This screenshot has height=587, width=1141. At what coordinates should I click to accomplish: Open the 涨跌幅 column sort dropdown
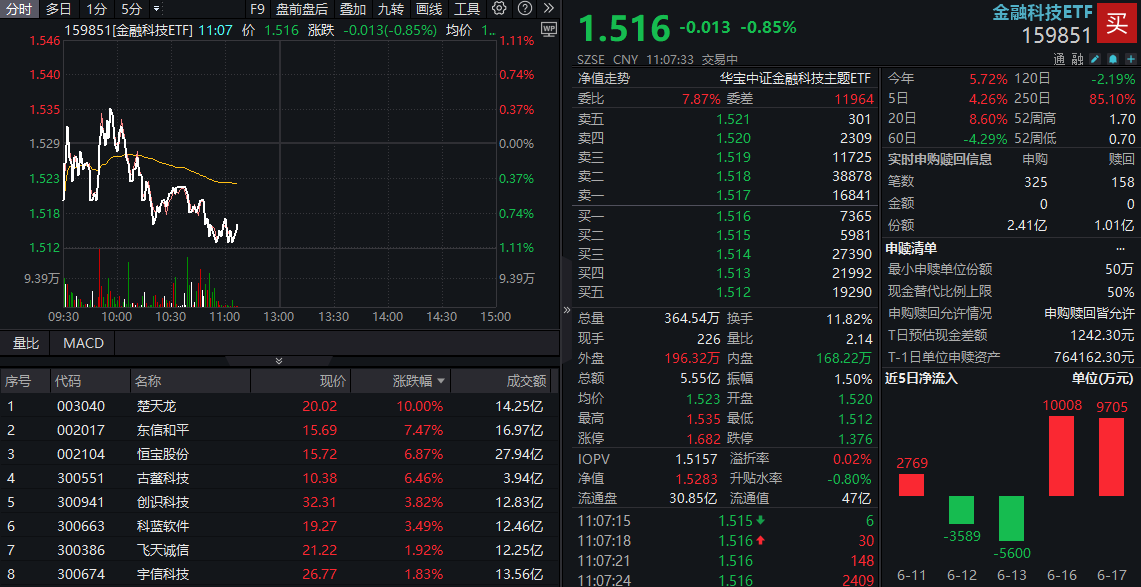tap(440, 380)
